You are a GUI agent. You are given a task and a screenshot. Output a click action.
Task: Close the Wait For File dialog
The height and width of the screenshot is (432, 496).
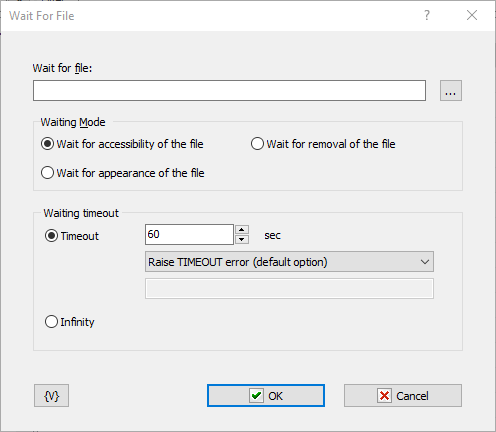tap(472, 15)
